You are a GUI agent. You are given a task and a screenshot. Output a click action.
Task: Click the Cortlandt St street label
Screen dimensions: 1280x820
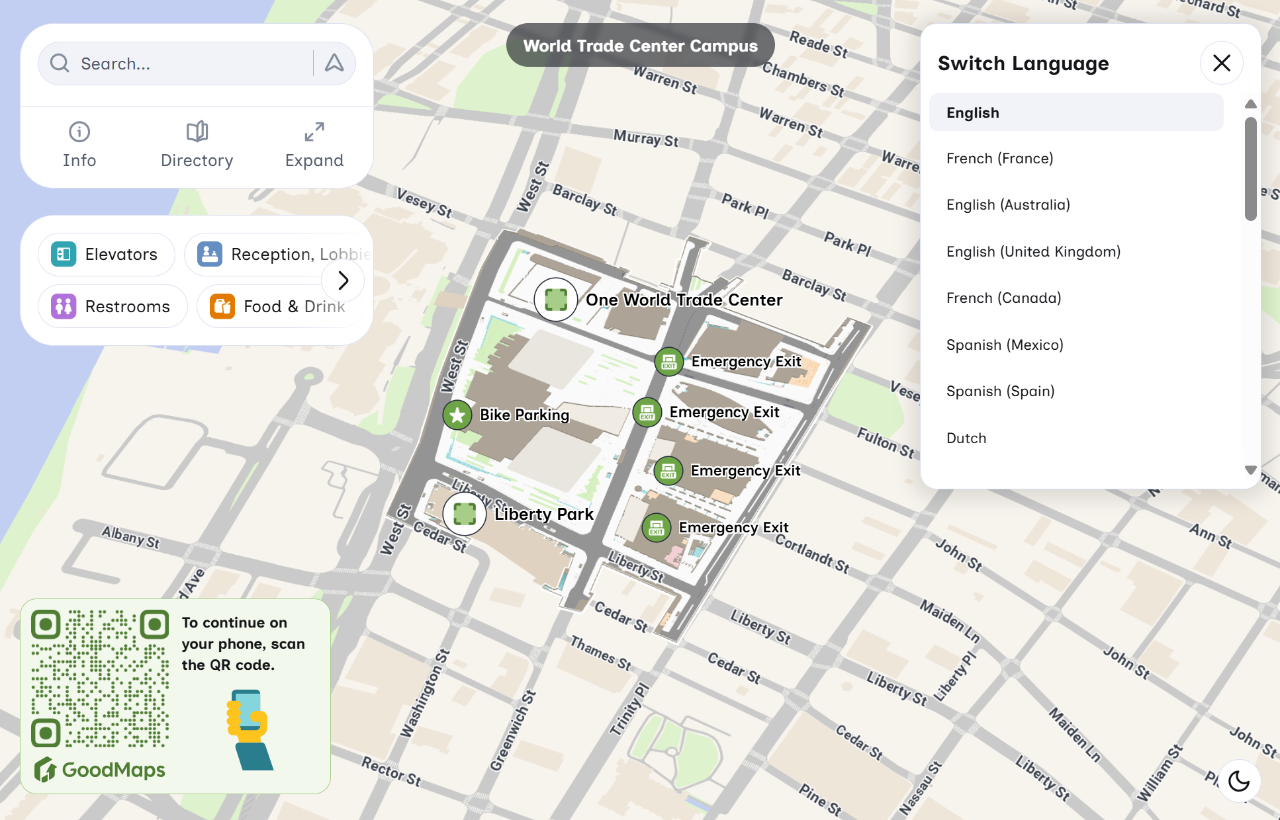coord(812,553)
